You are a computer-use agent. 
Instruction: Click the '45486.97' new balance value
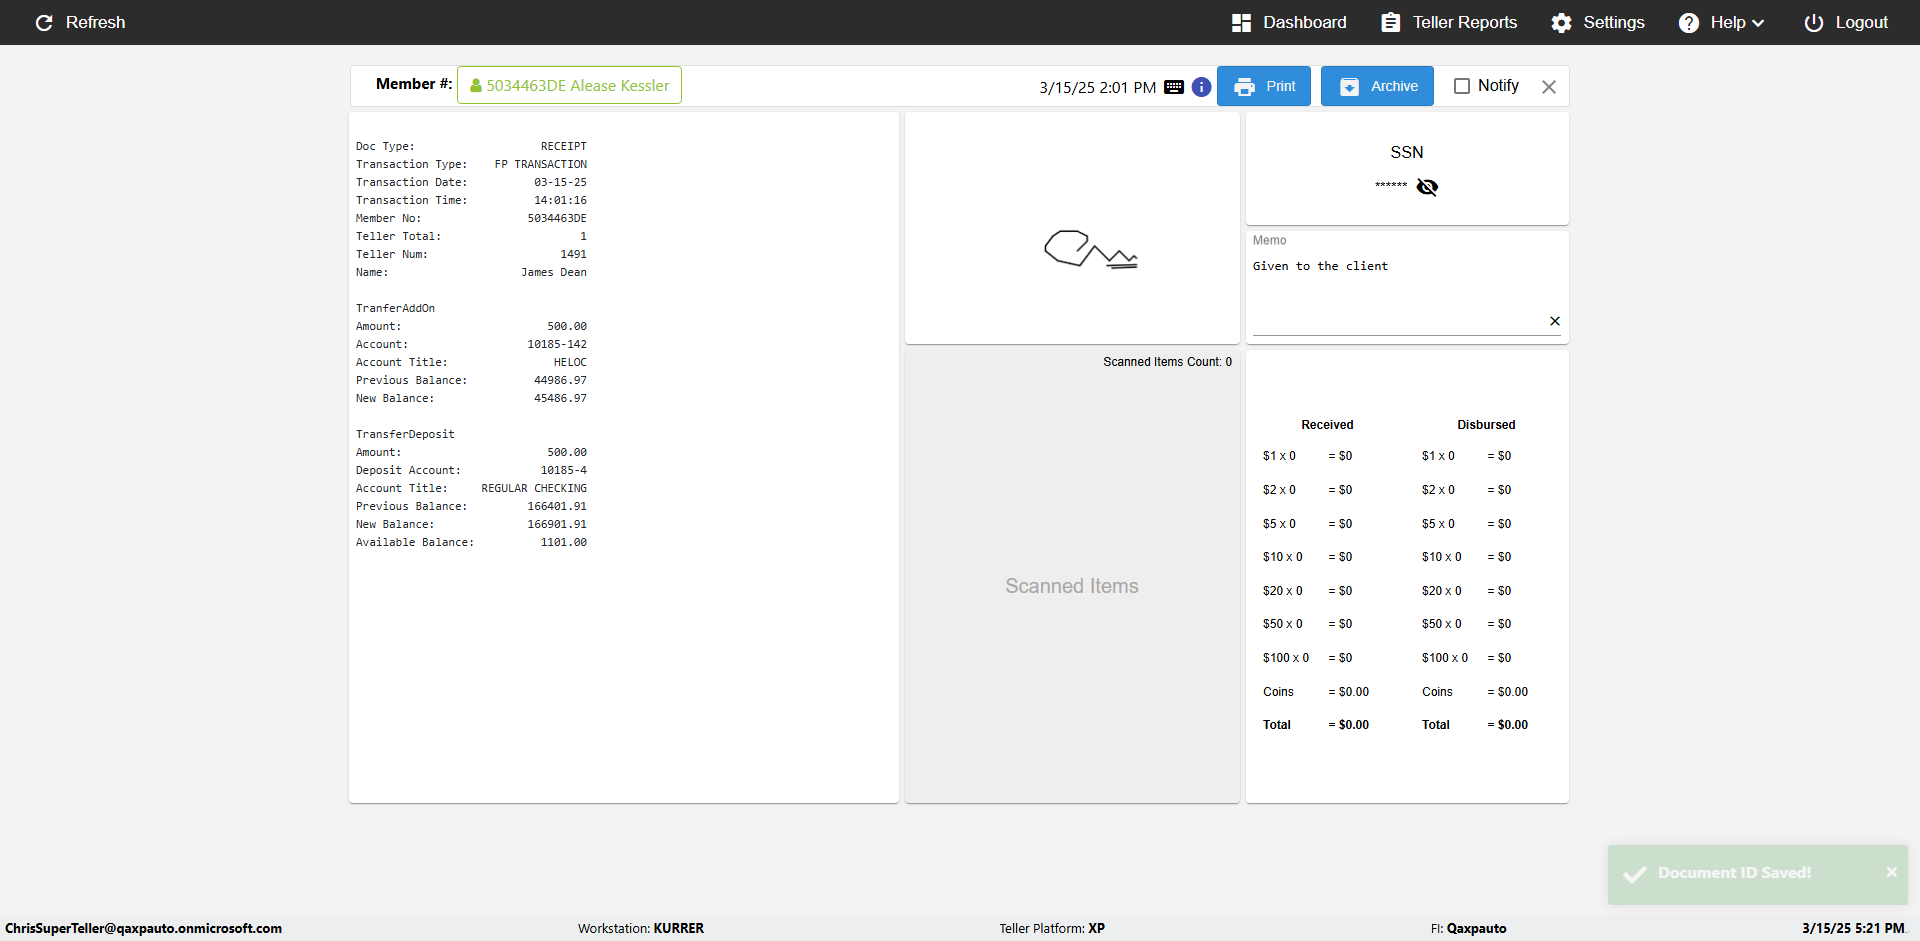[560, 398]
